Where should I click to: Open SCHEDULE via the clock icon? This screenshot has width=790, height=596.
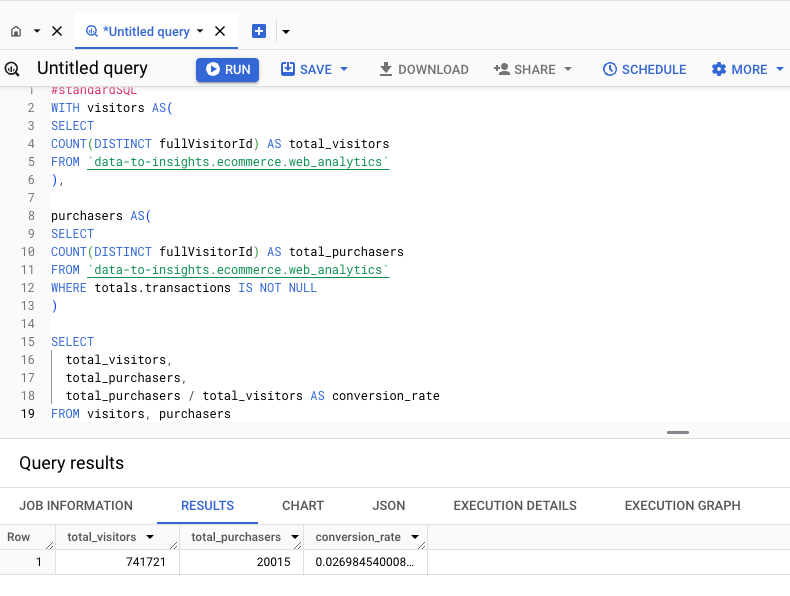[610, 69]
